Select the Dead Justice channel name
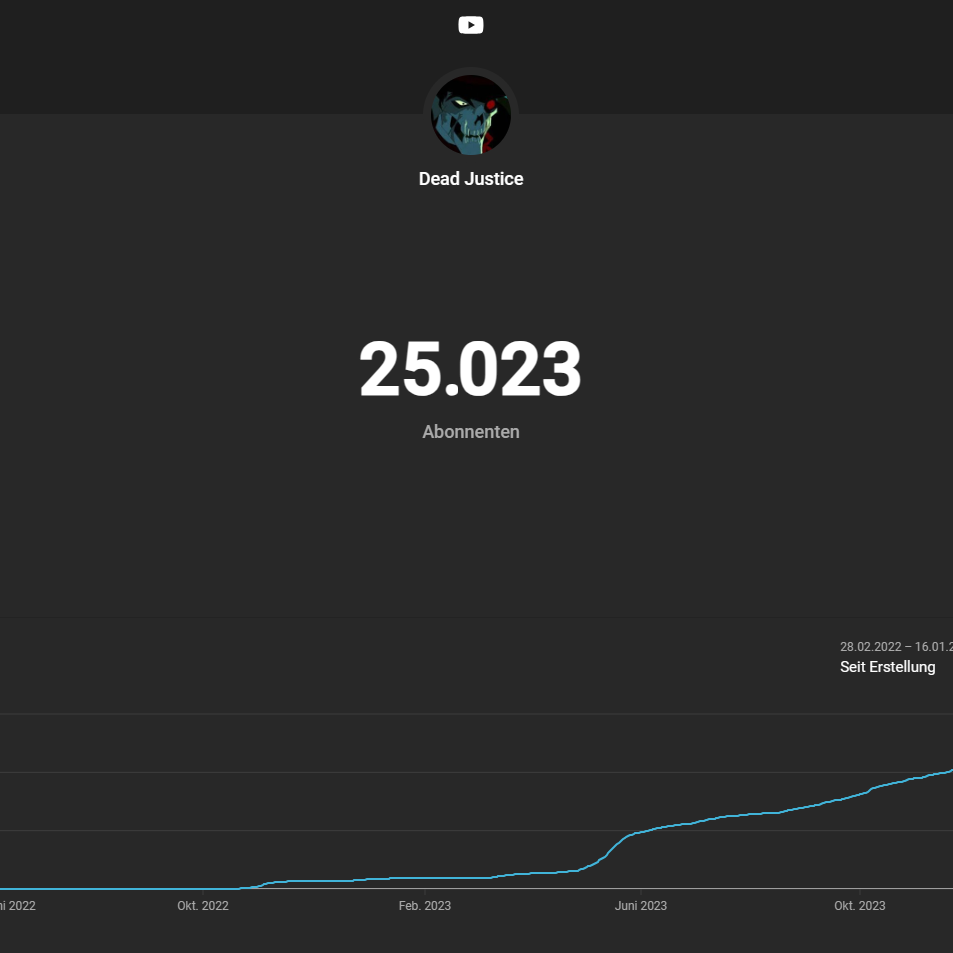This screenshot has width=953, height=953. pyautogui.click(x=470, y=179)
